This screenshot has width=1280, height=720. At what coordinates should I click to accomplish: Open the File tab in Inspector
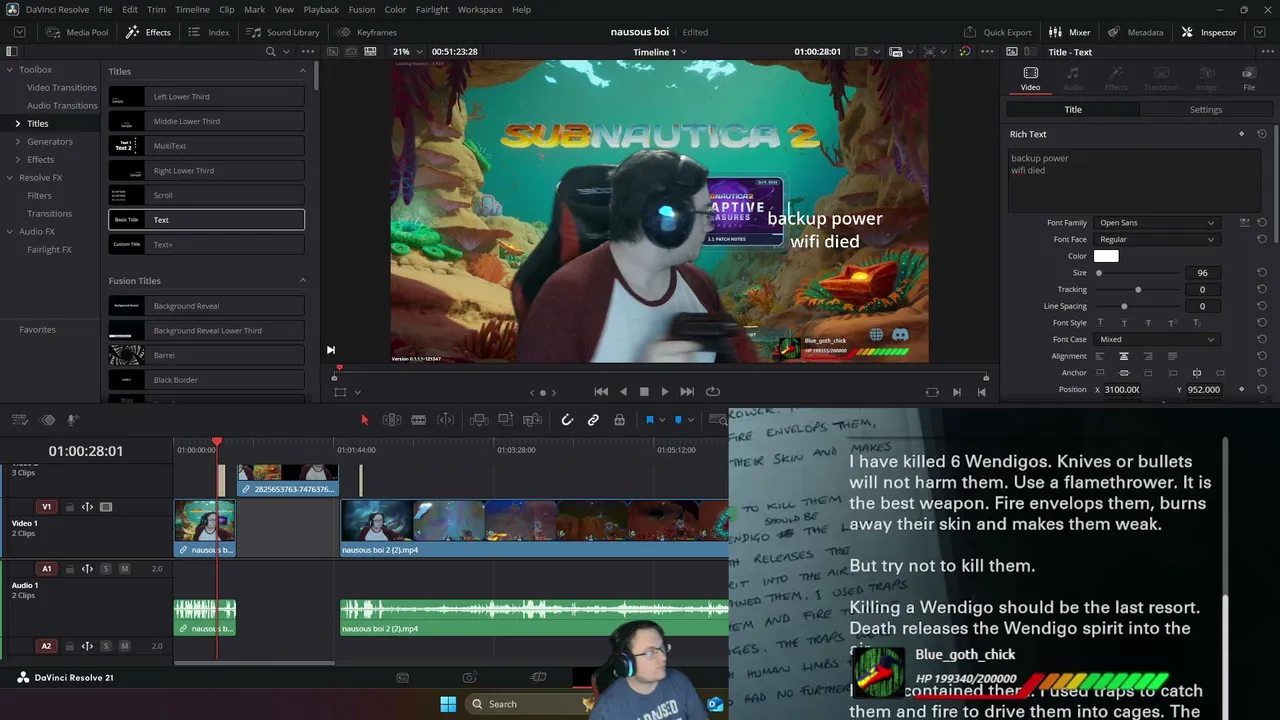click(1249, 79)
